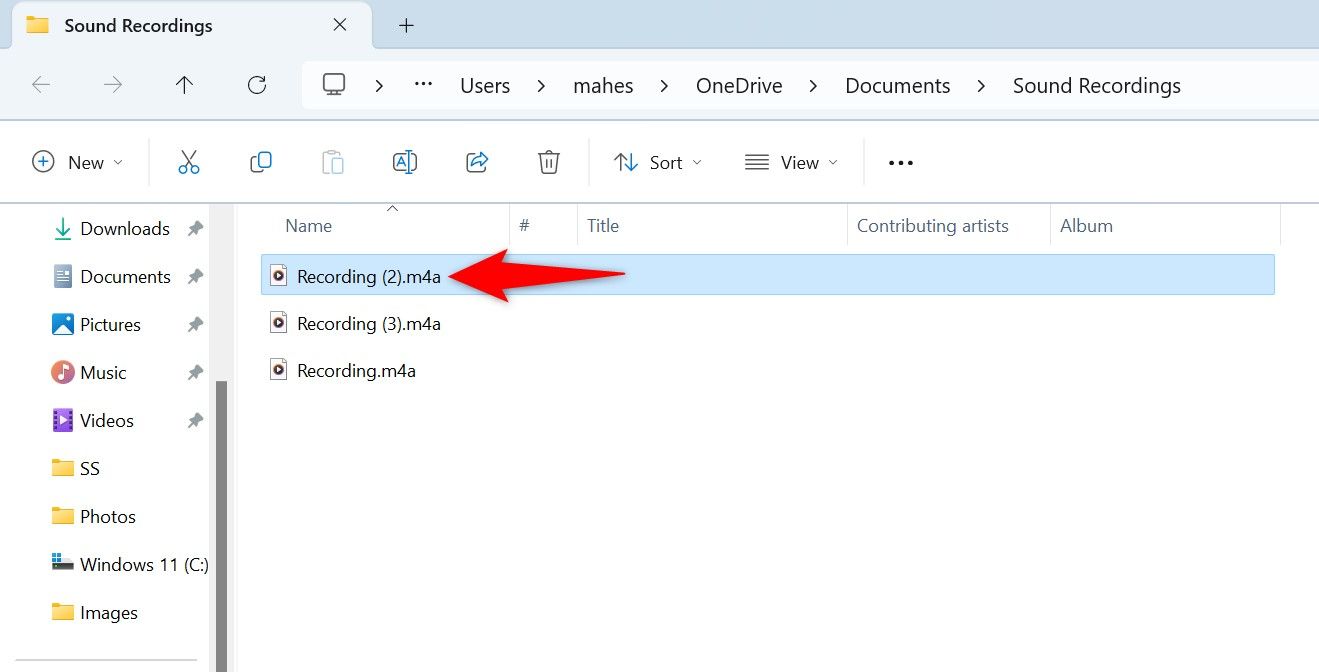Screen dimensions: 1319x672
Task: Click Documents in the address breadcrumb
Action: (898, 86)
